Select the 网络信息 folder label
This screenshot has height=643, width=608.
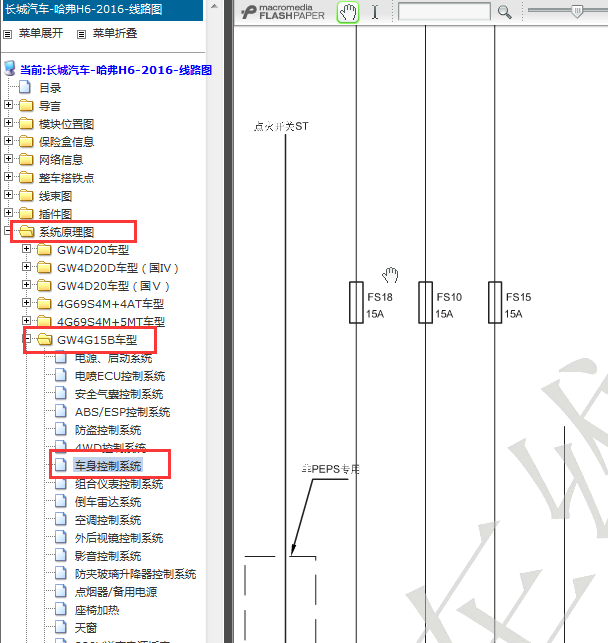[x=61, y=160]
